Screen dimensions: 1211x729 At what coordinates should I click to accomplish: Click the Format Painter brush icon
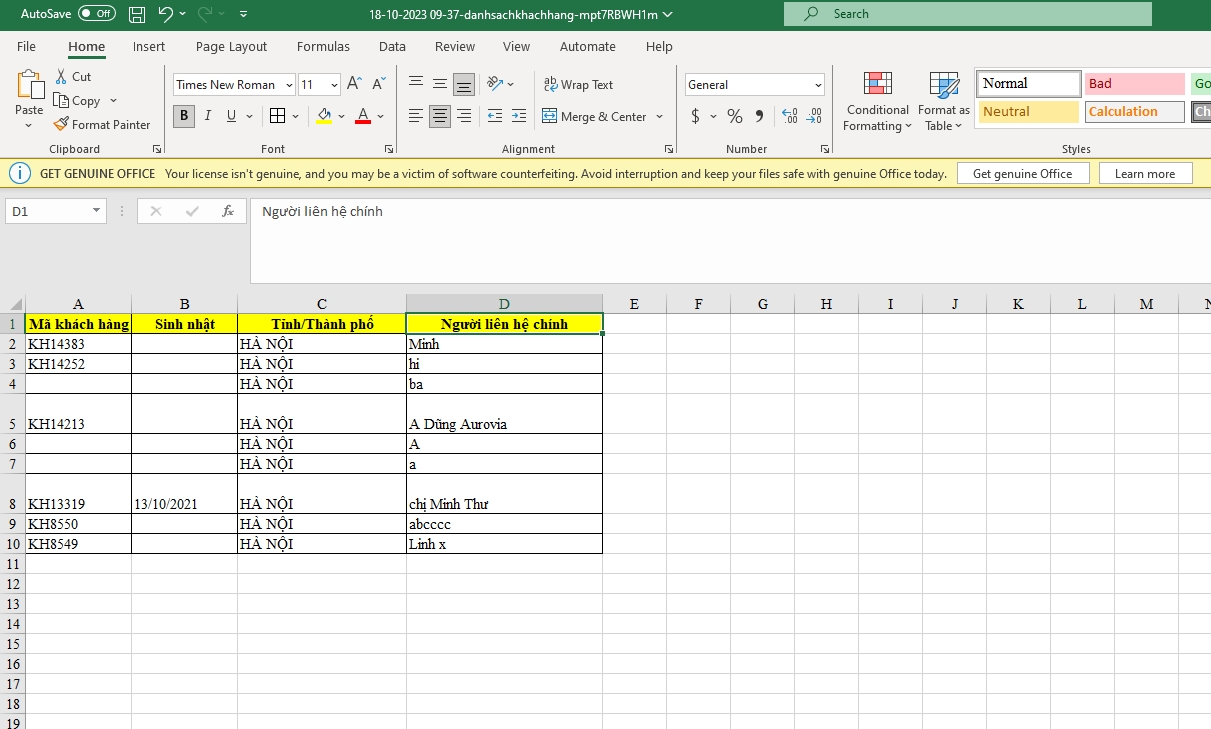pos(62,125)
